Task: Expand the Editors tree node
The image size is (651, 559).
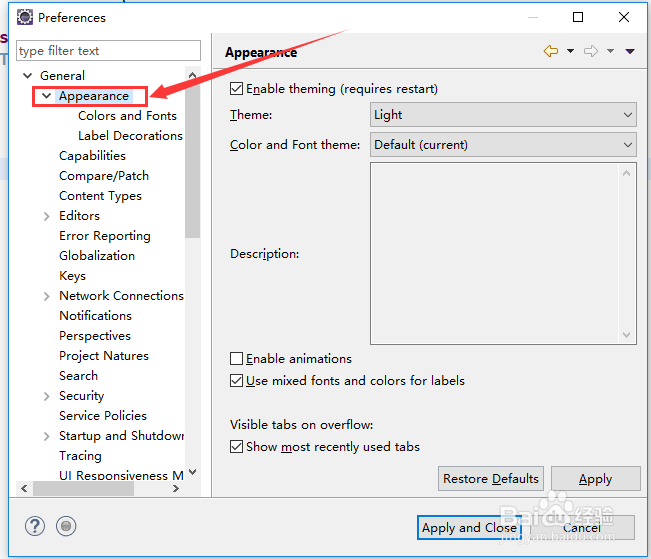Action: (x=46, y=216)
